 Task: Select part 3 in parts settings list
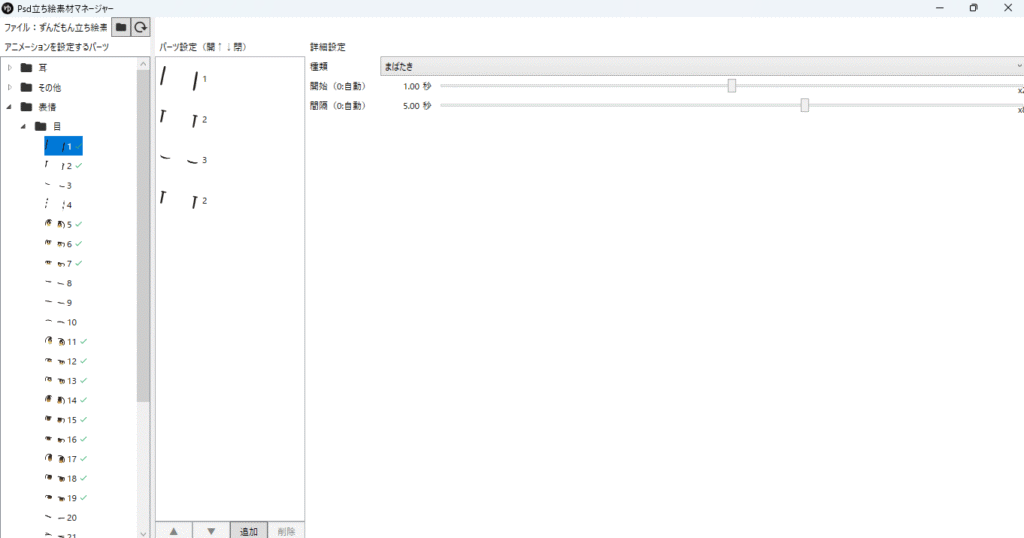[185, 160]
